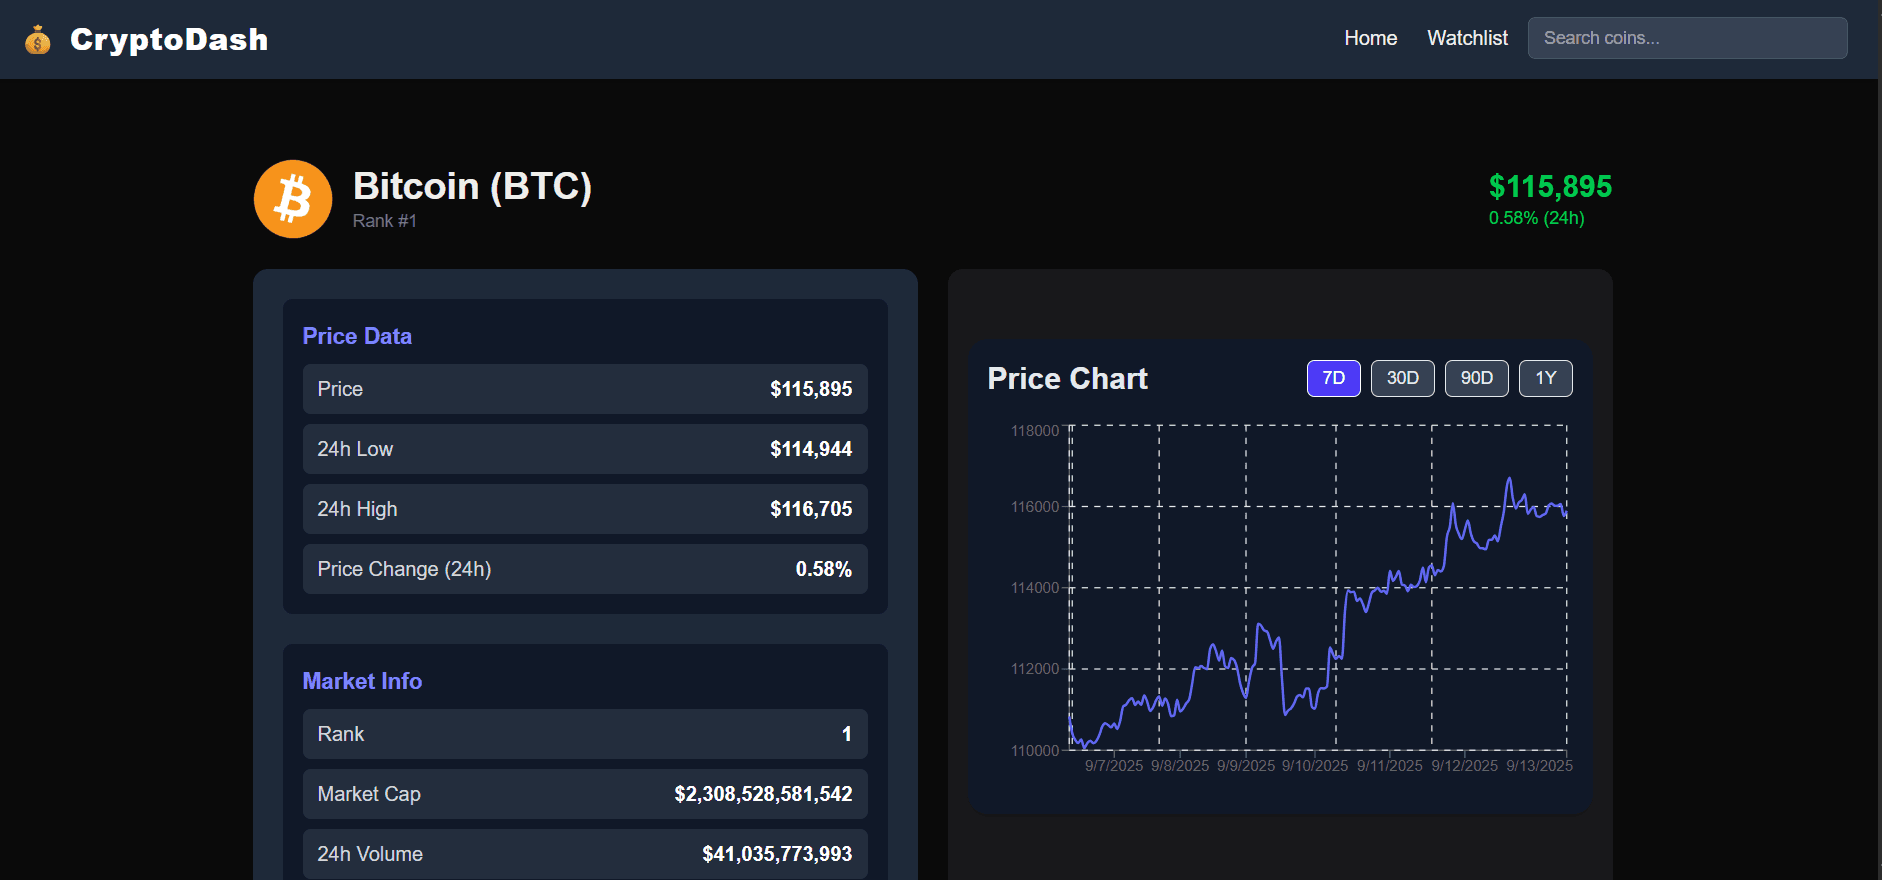Image resolution: width=1882 pixels, height=880 pixels.
Task: Click the Price Chart title
Action: [x=1067, y=379]
